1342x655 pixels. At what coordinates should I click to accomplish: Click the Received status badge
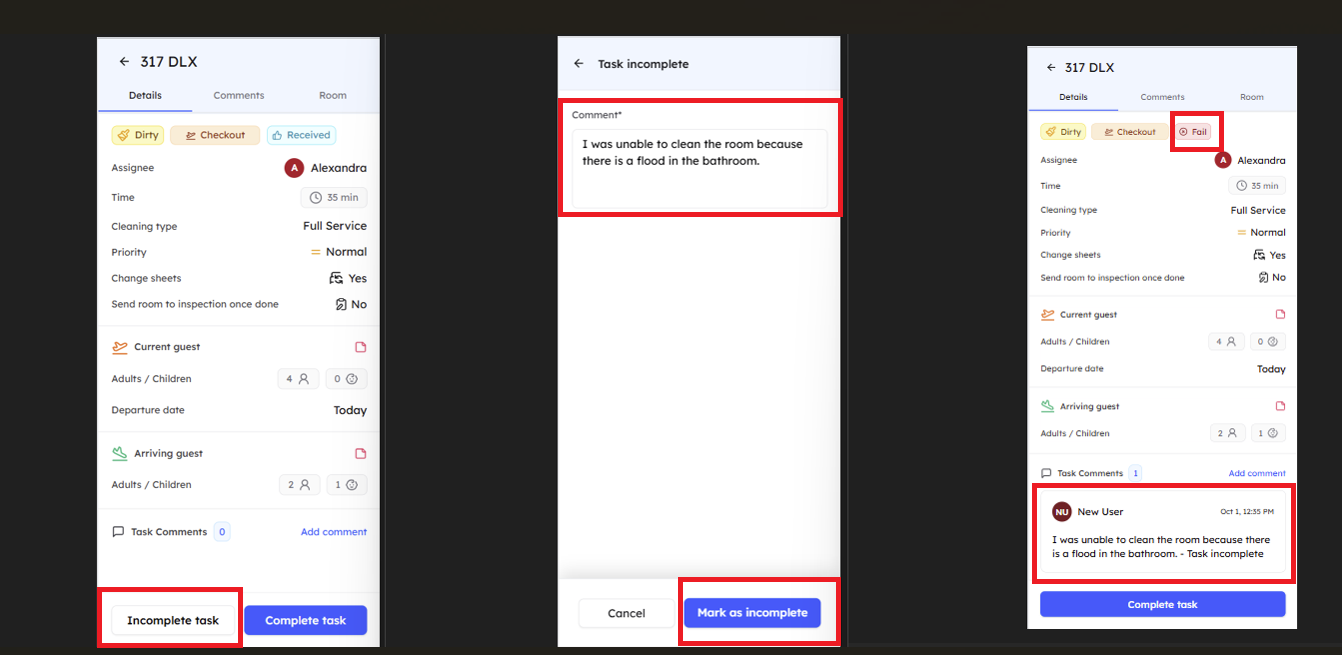coord(301,135)
